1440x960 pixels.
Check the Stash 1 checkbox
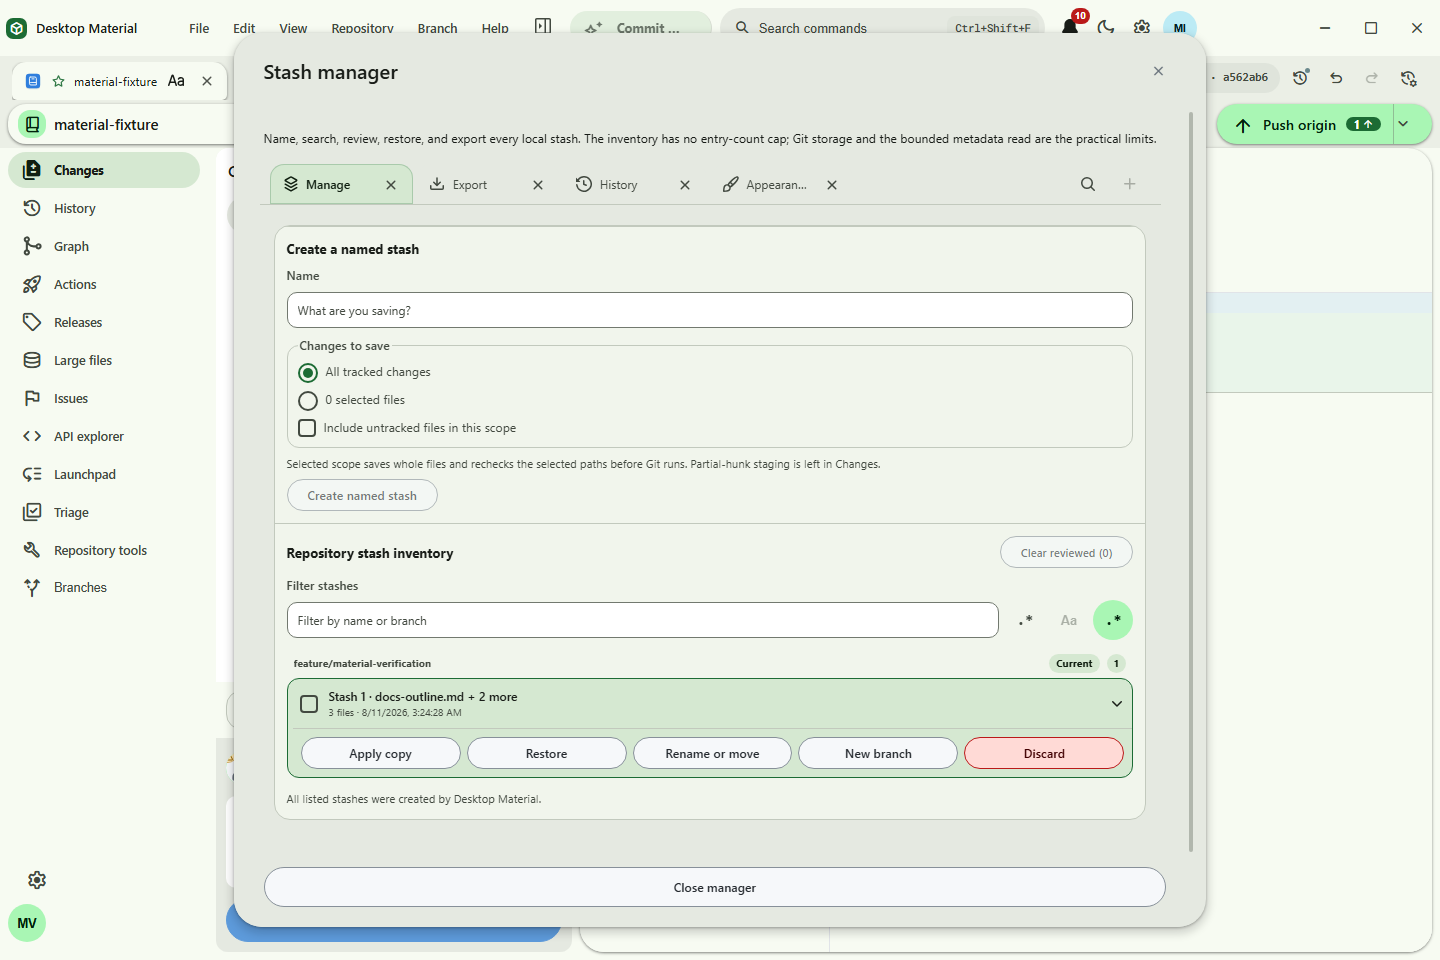tap(310, 704)
